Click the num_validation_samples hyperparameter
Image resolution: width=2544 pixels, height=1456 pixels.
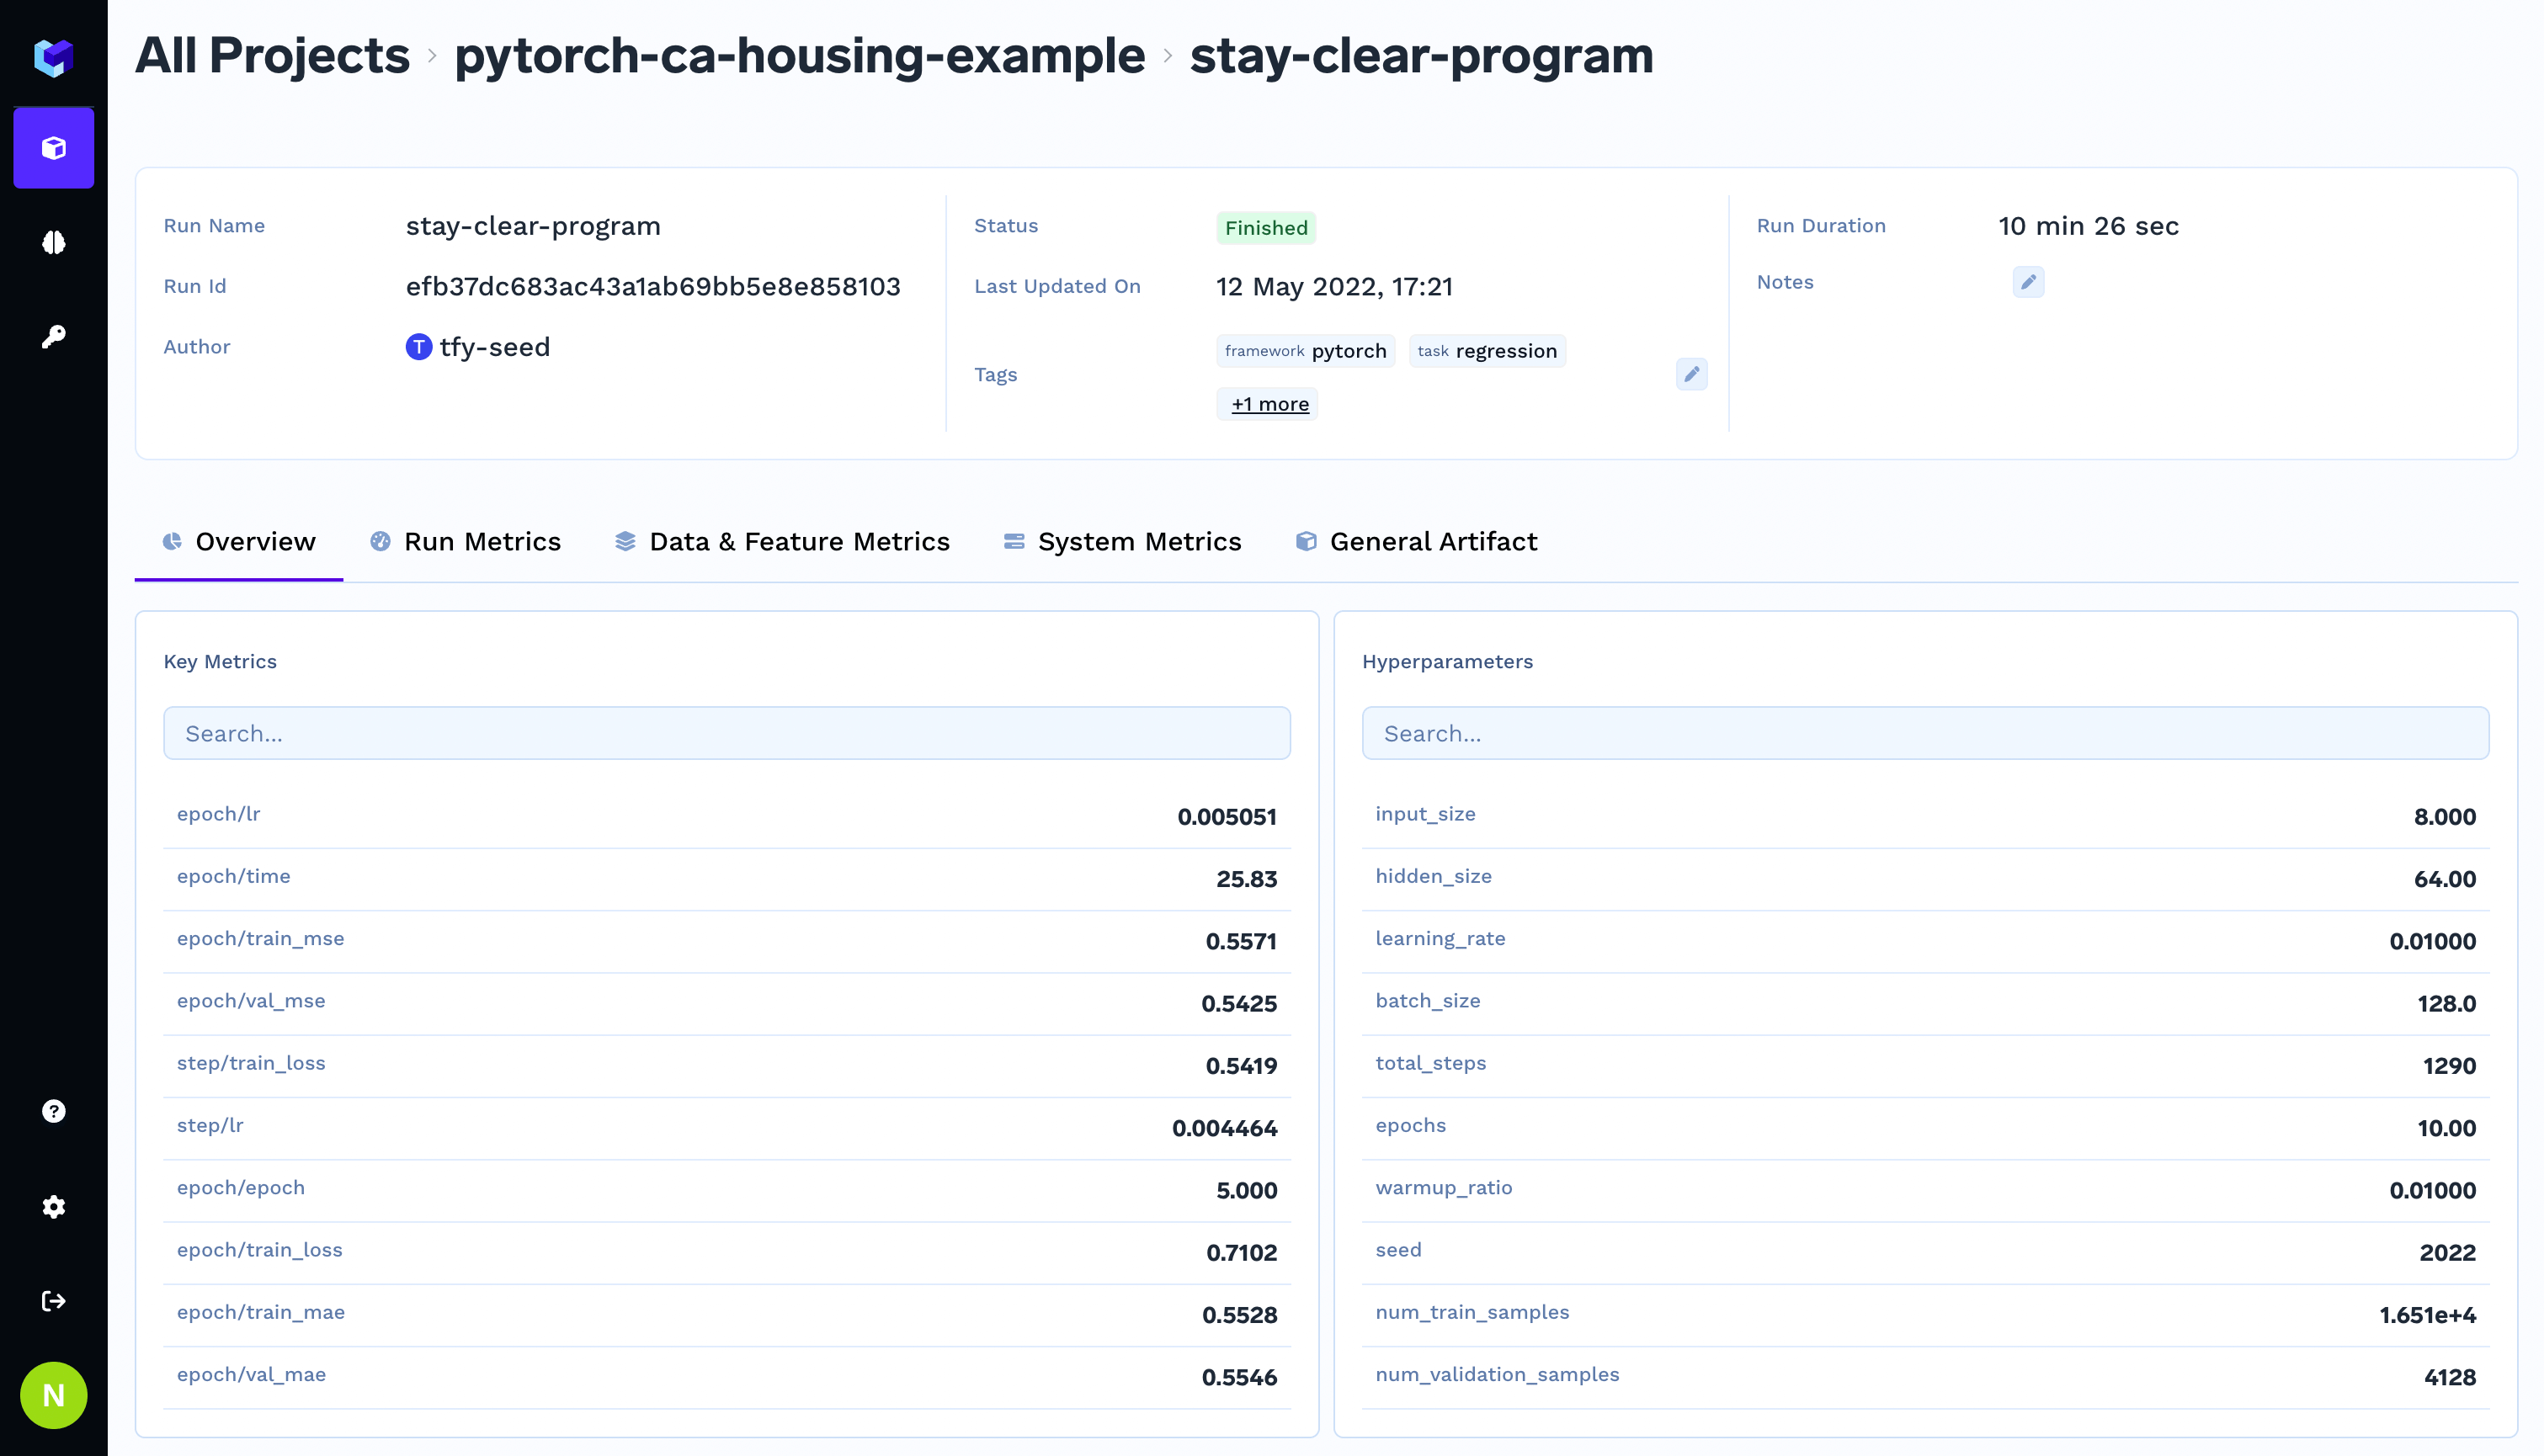pos(1925,1377)
